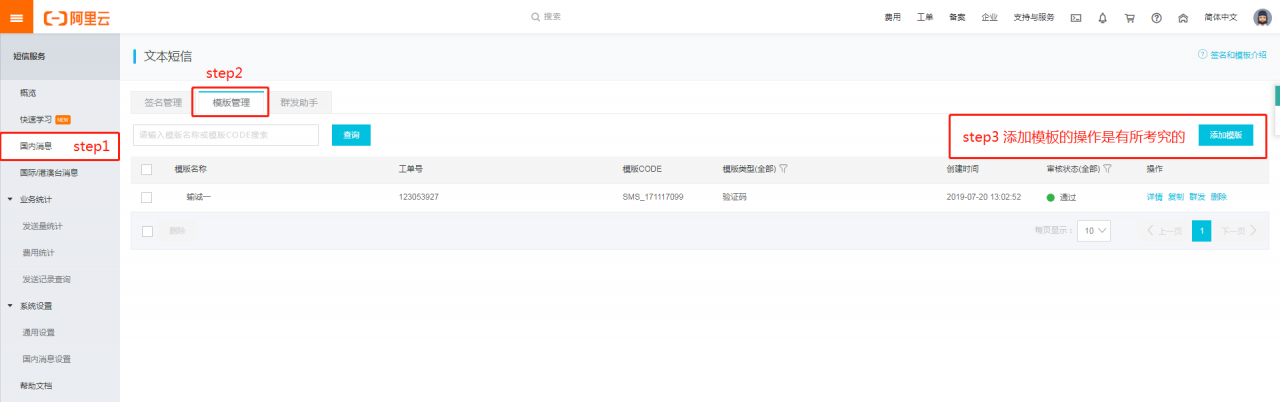Open the 费用 menu in the top bar

coord(893,18)
